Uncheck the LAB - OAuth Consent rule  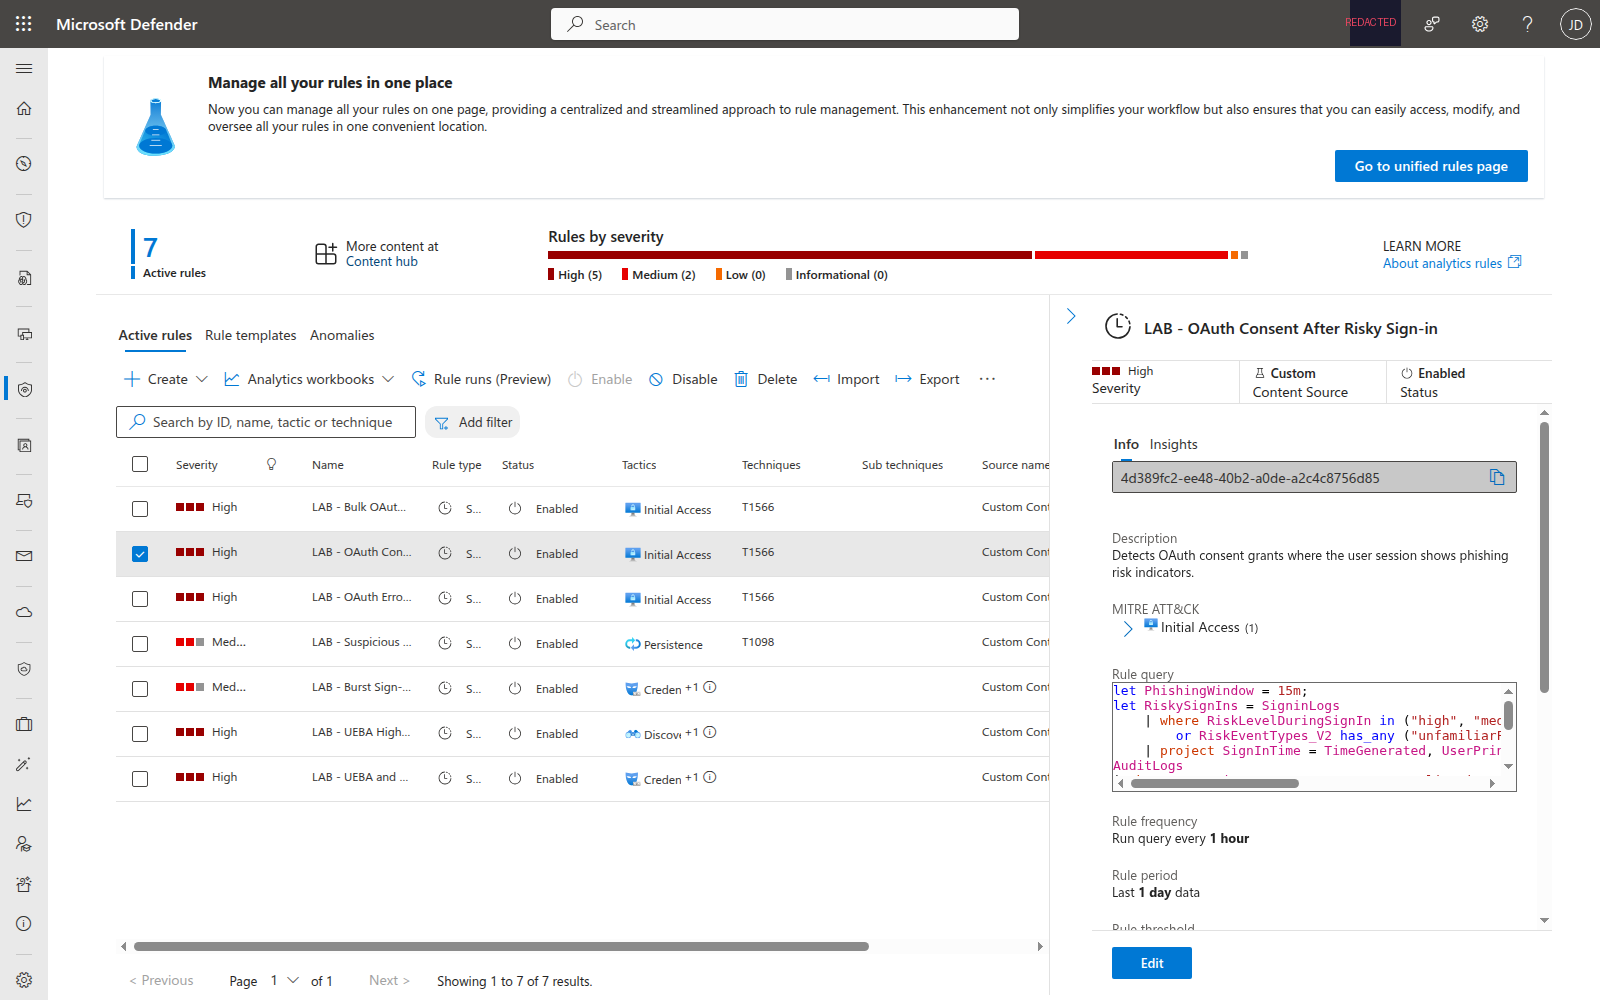[x=139, y=552]
